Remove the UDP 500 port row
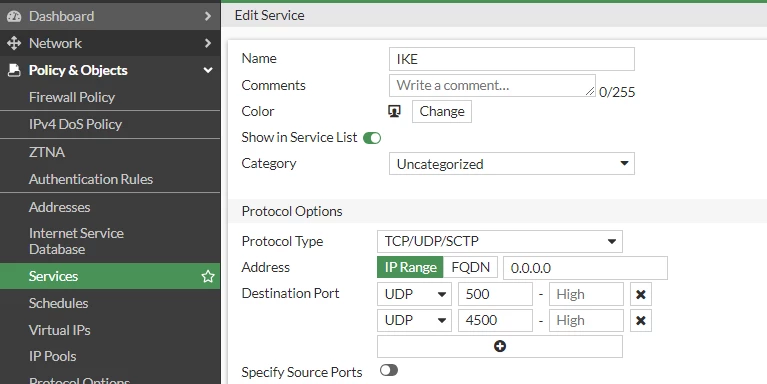This screenshot has width=767, height=384. pos(641,294)
